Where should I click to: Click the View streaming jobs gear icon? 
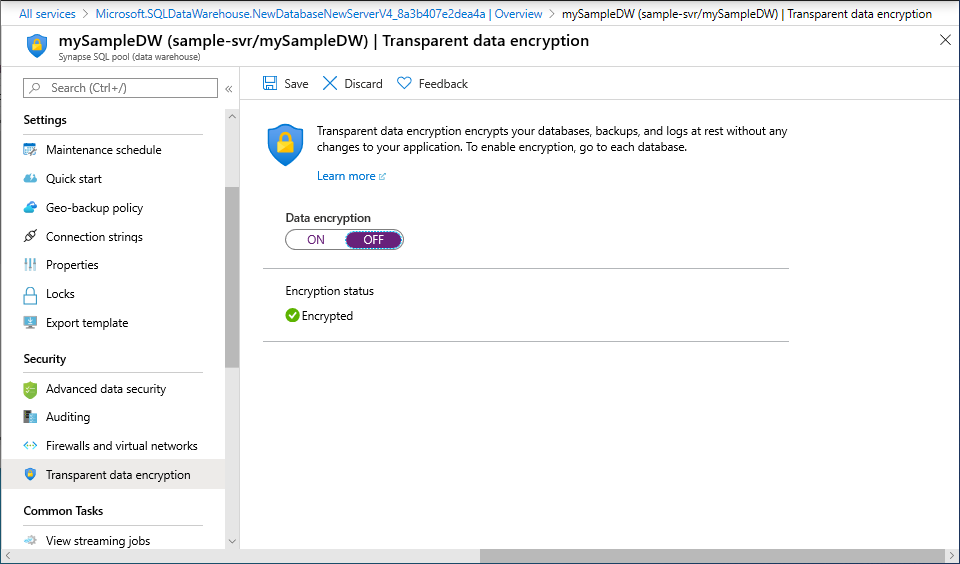pos(30,541)
